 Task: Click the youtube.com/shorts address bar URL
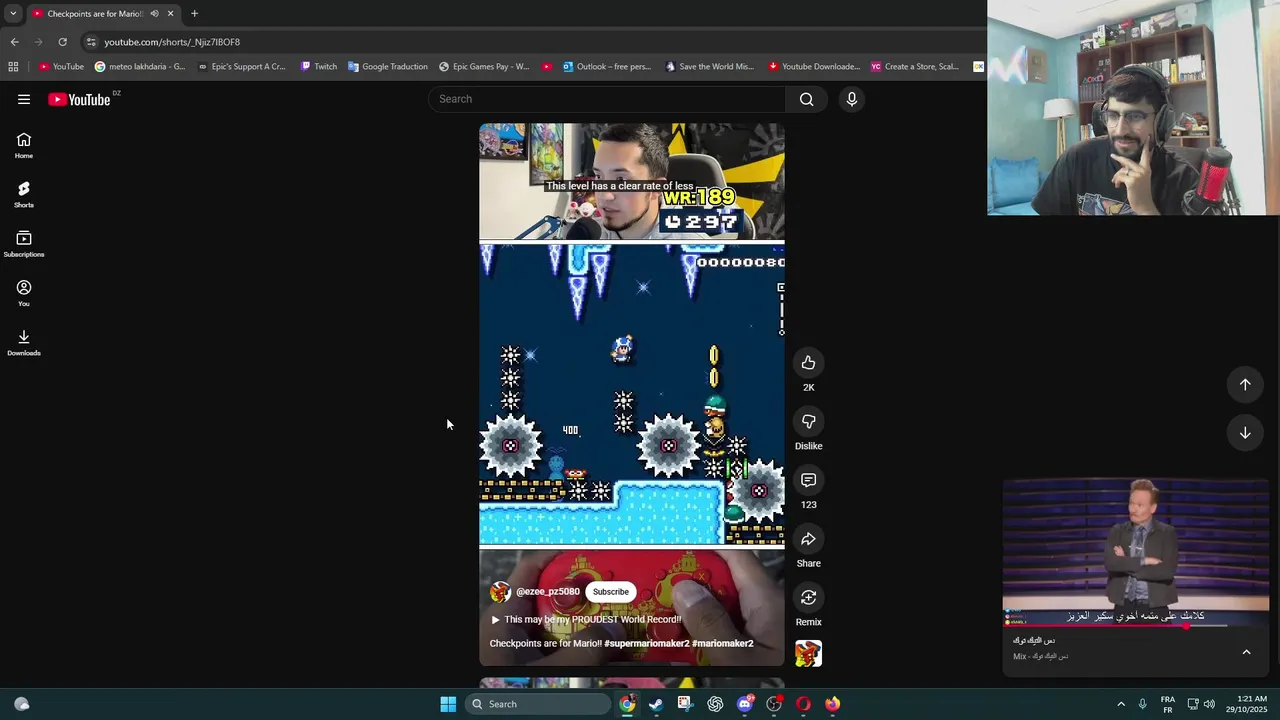pos(172,42)
